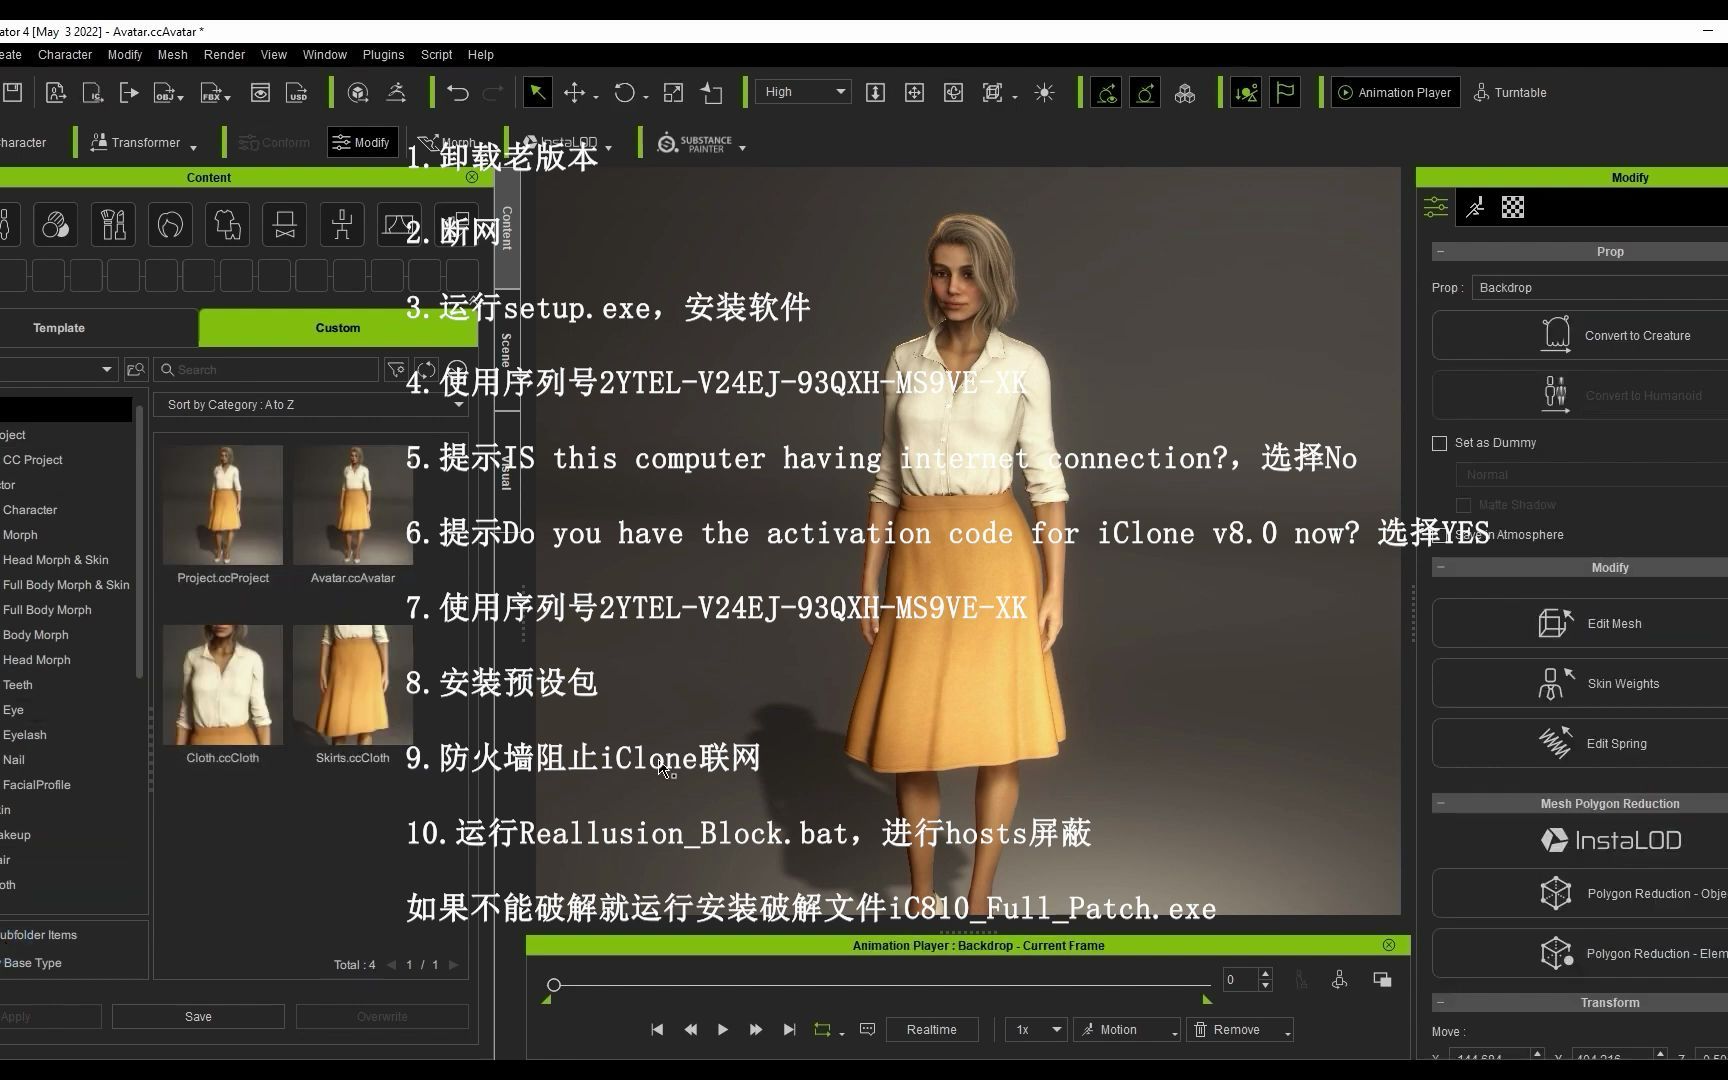The width and height of the screenshot is (1728, 1080).
Task: Select the Rotate tool icon
Action: click(624, 92)
